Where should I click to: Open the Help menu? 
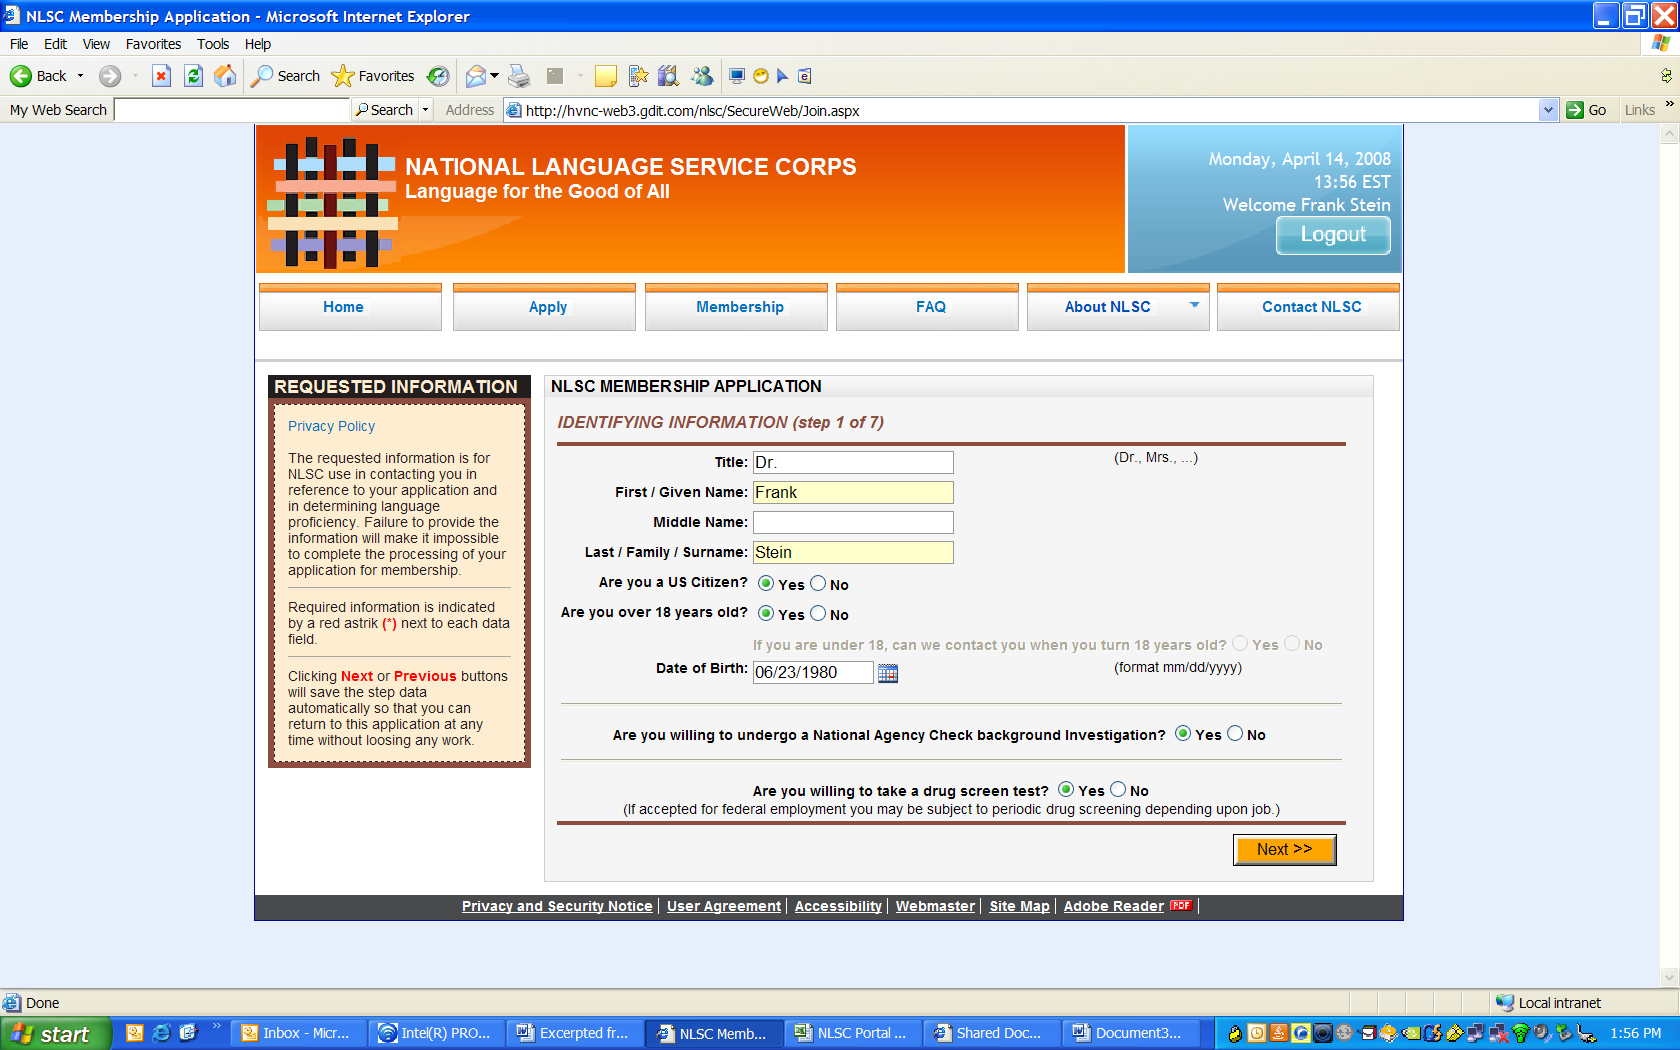pos(258,44)
